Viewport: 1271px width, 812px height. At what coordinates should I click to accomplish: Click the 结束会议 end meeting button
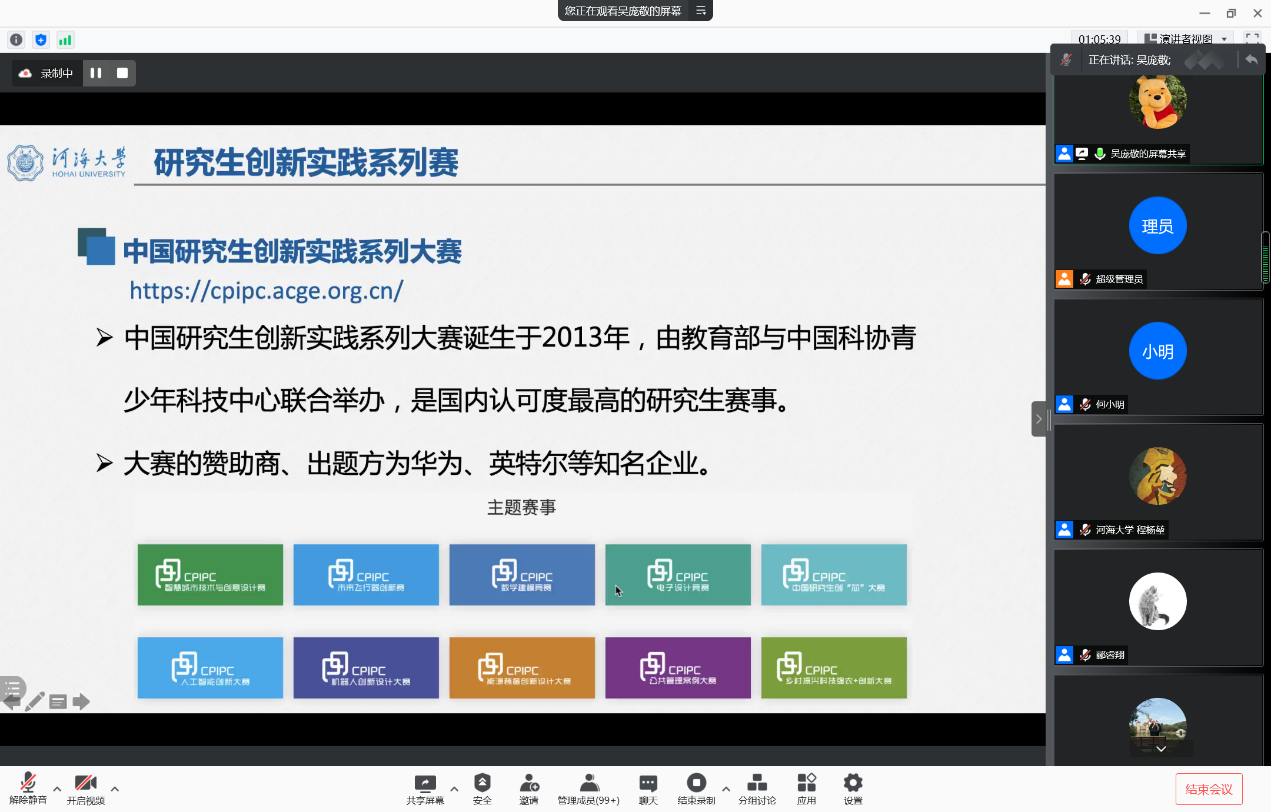(1208, 789)
